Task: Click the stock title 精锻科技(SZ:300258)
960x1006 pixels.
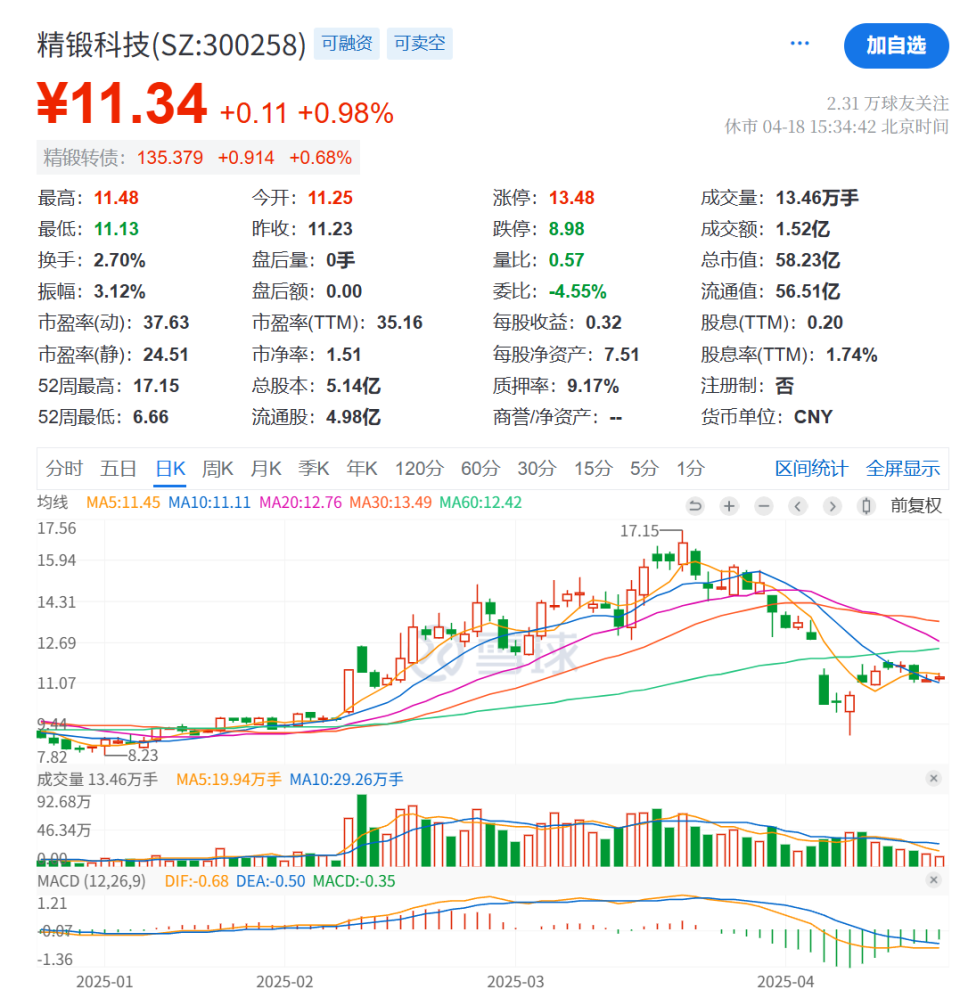Action: [x=171, y=45]
